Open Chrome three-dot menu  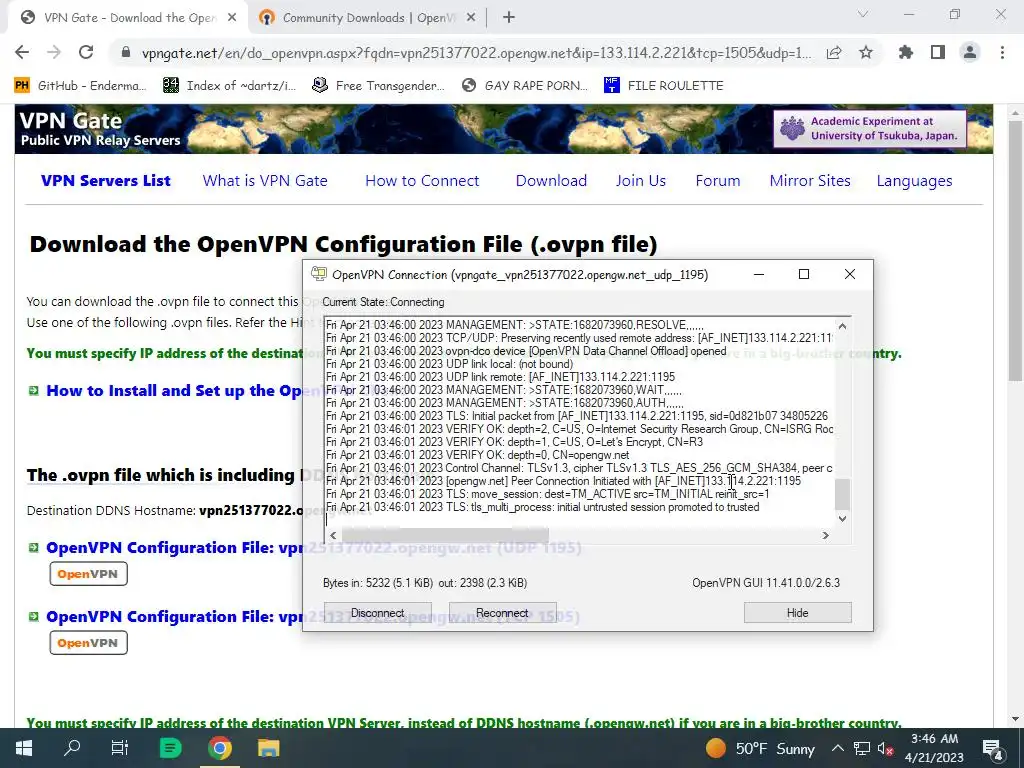[x=1002, y=52]
